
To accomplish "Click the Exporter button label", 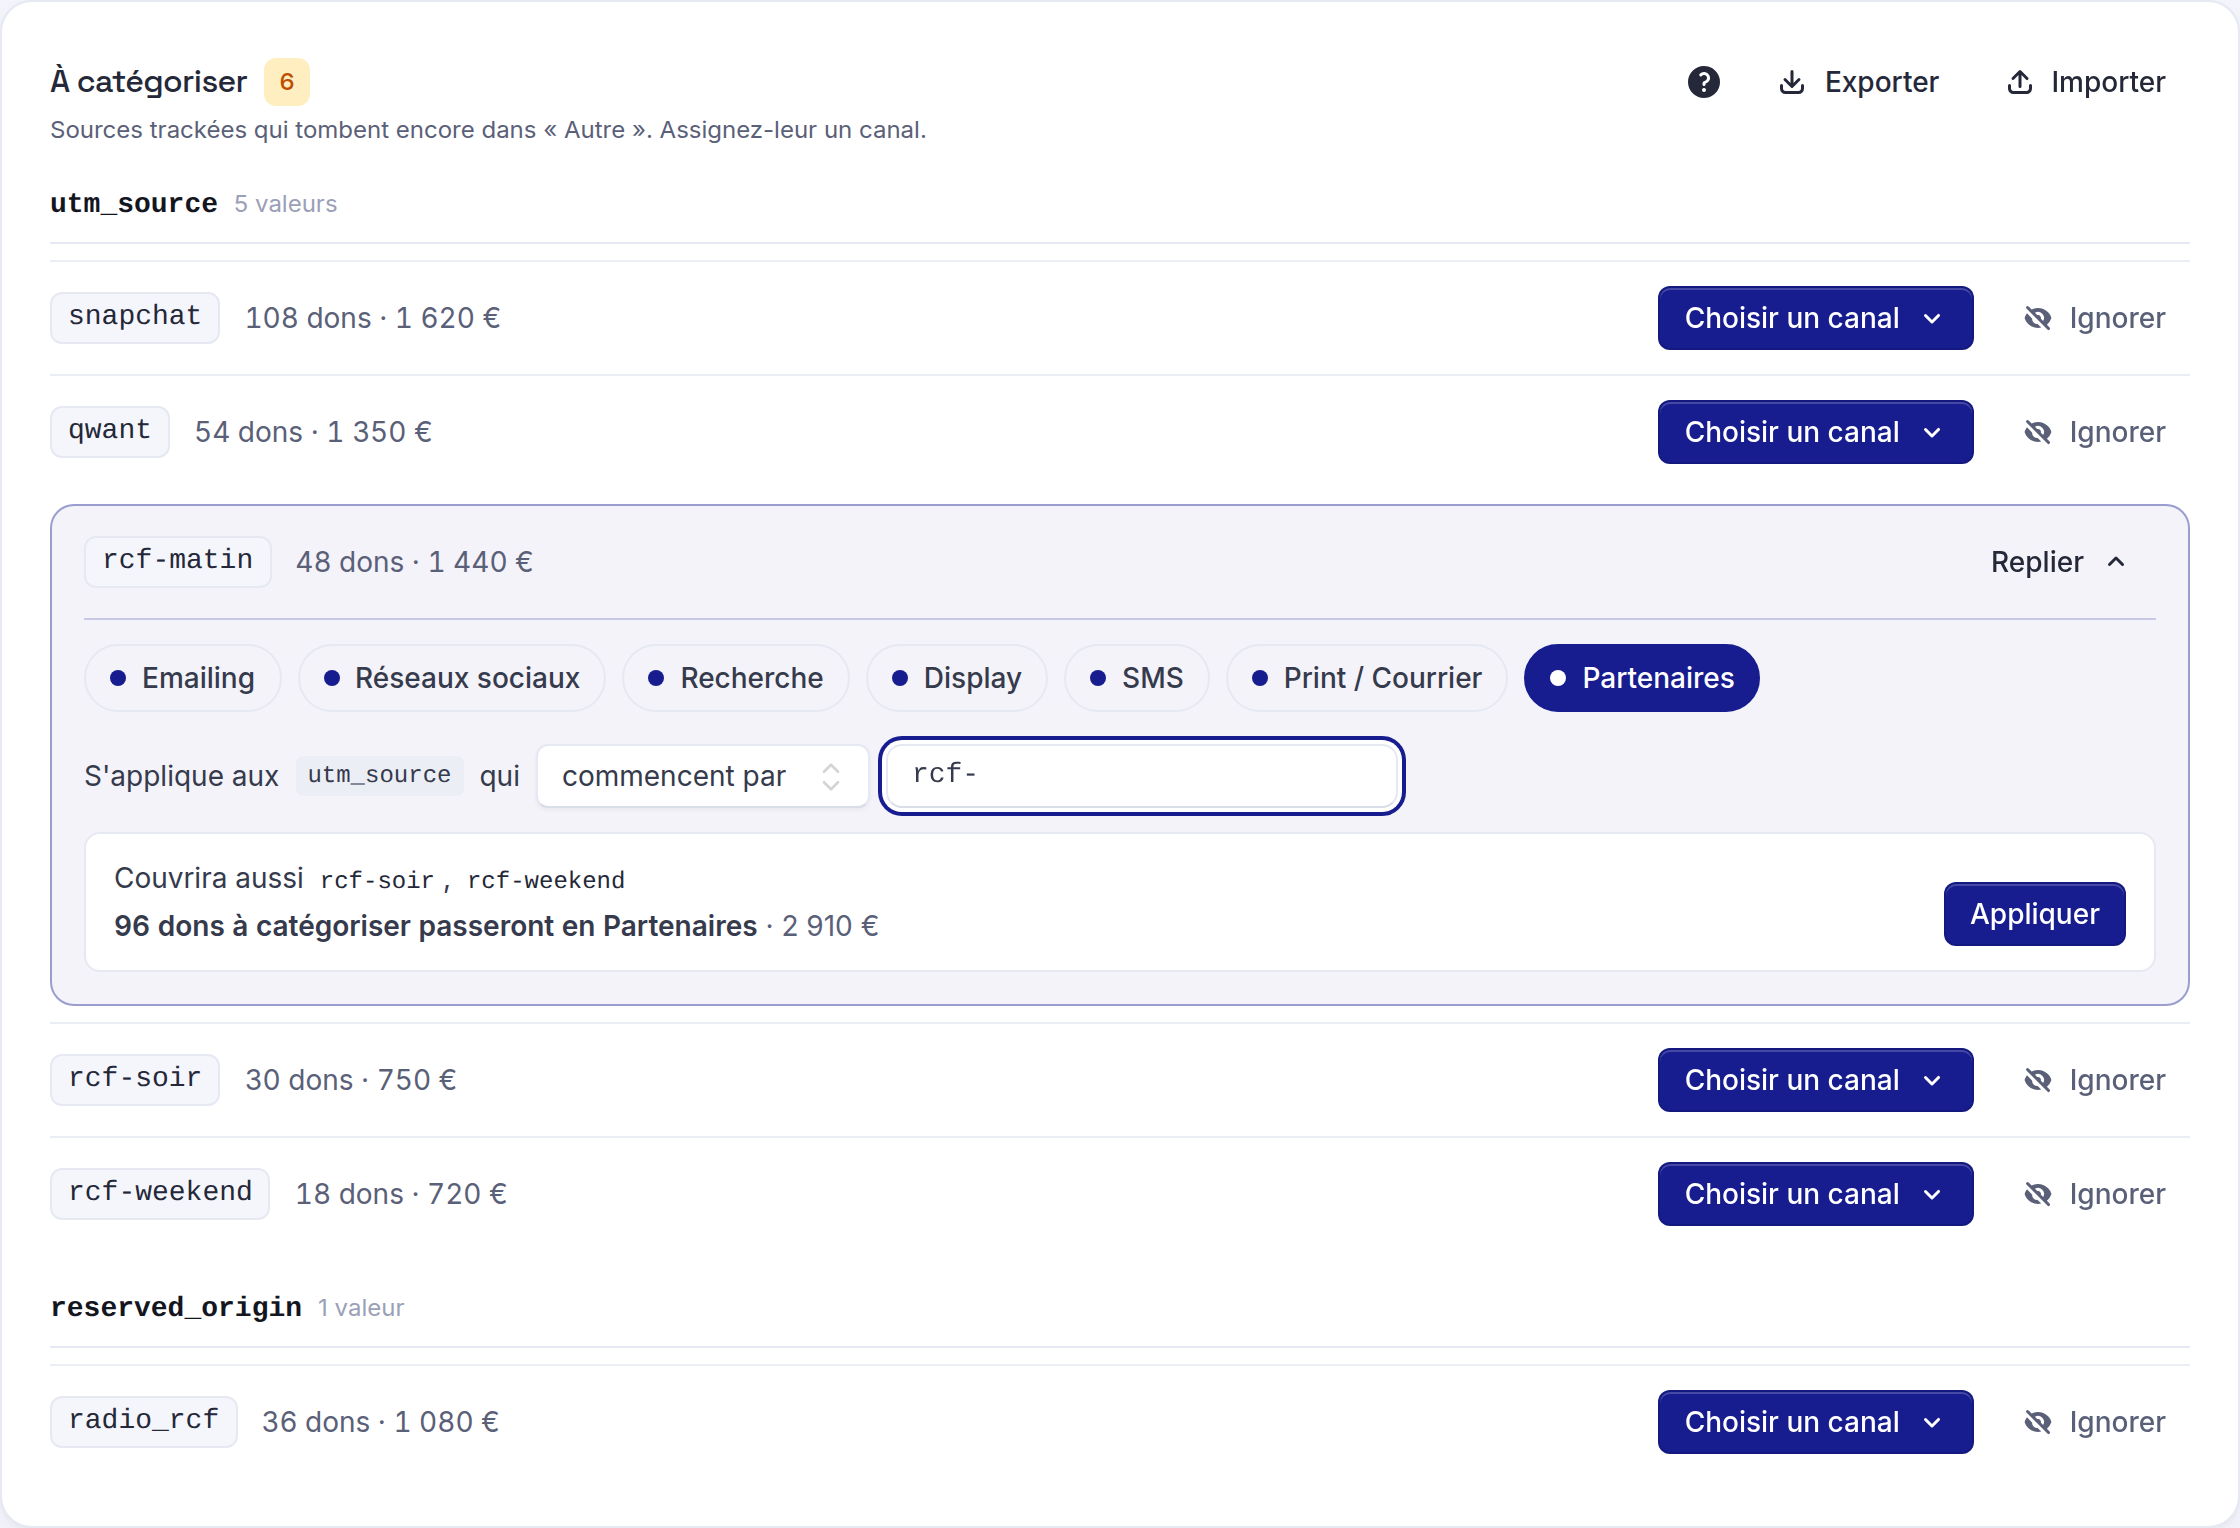I will point(1881,82).
